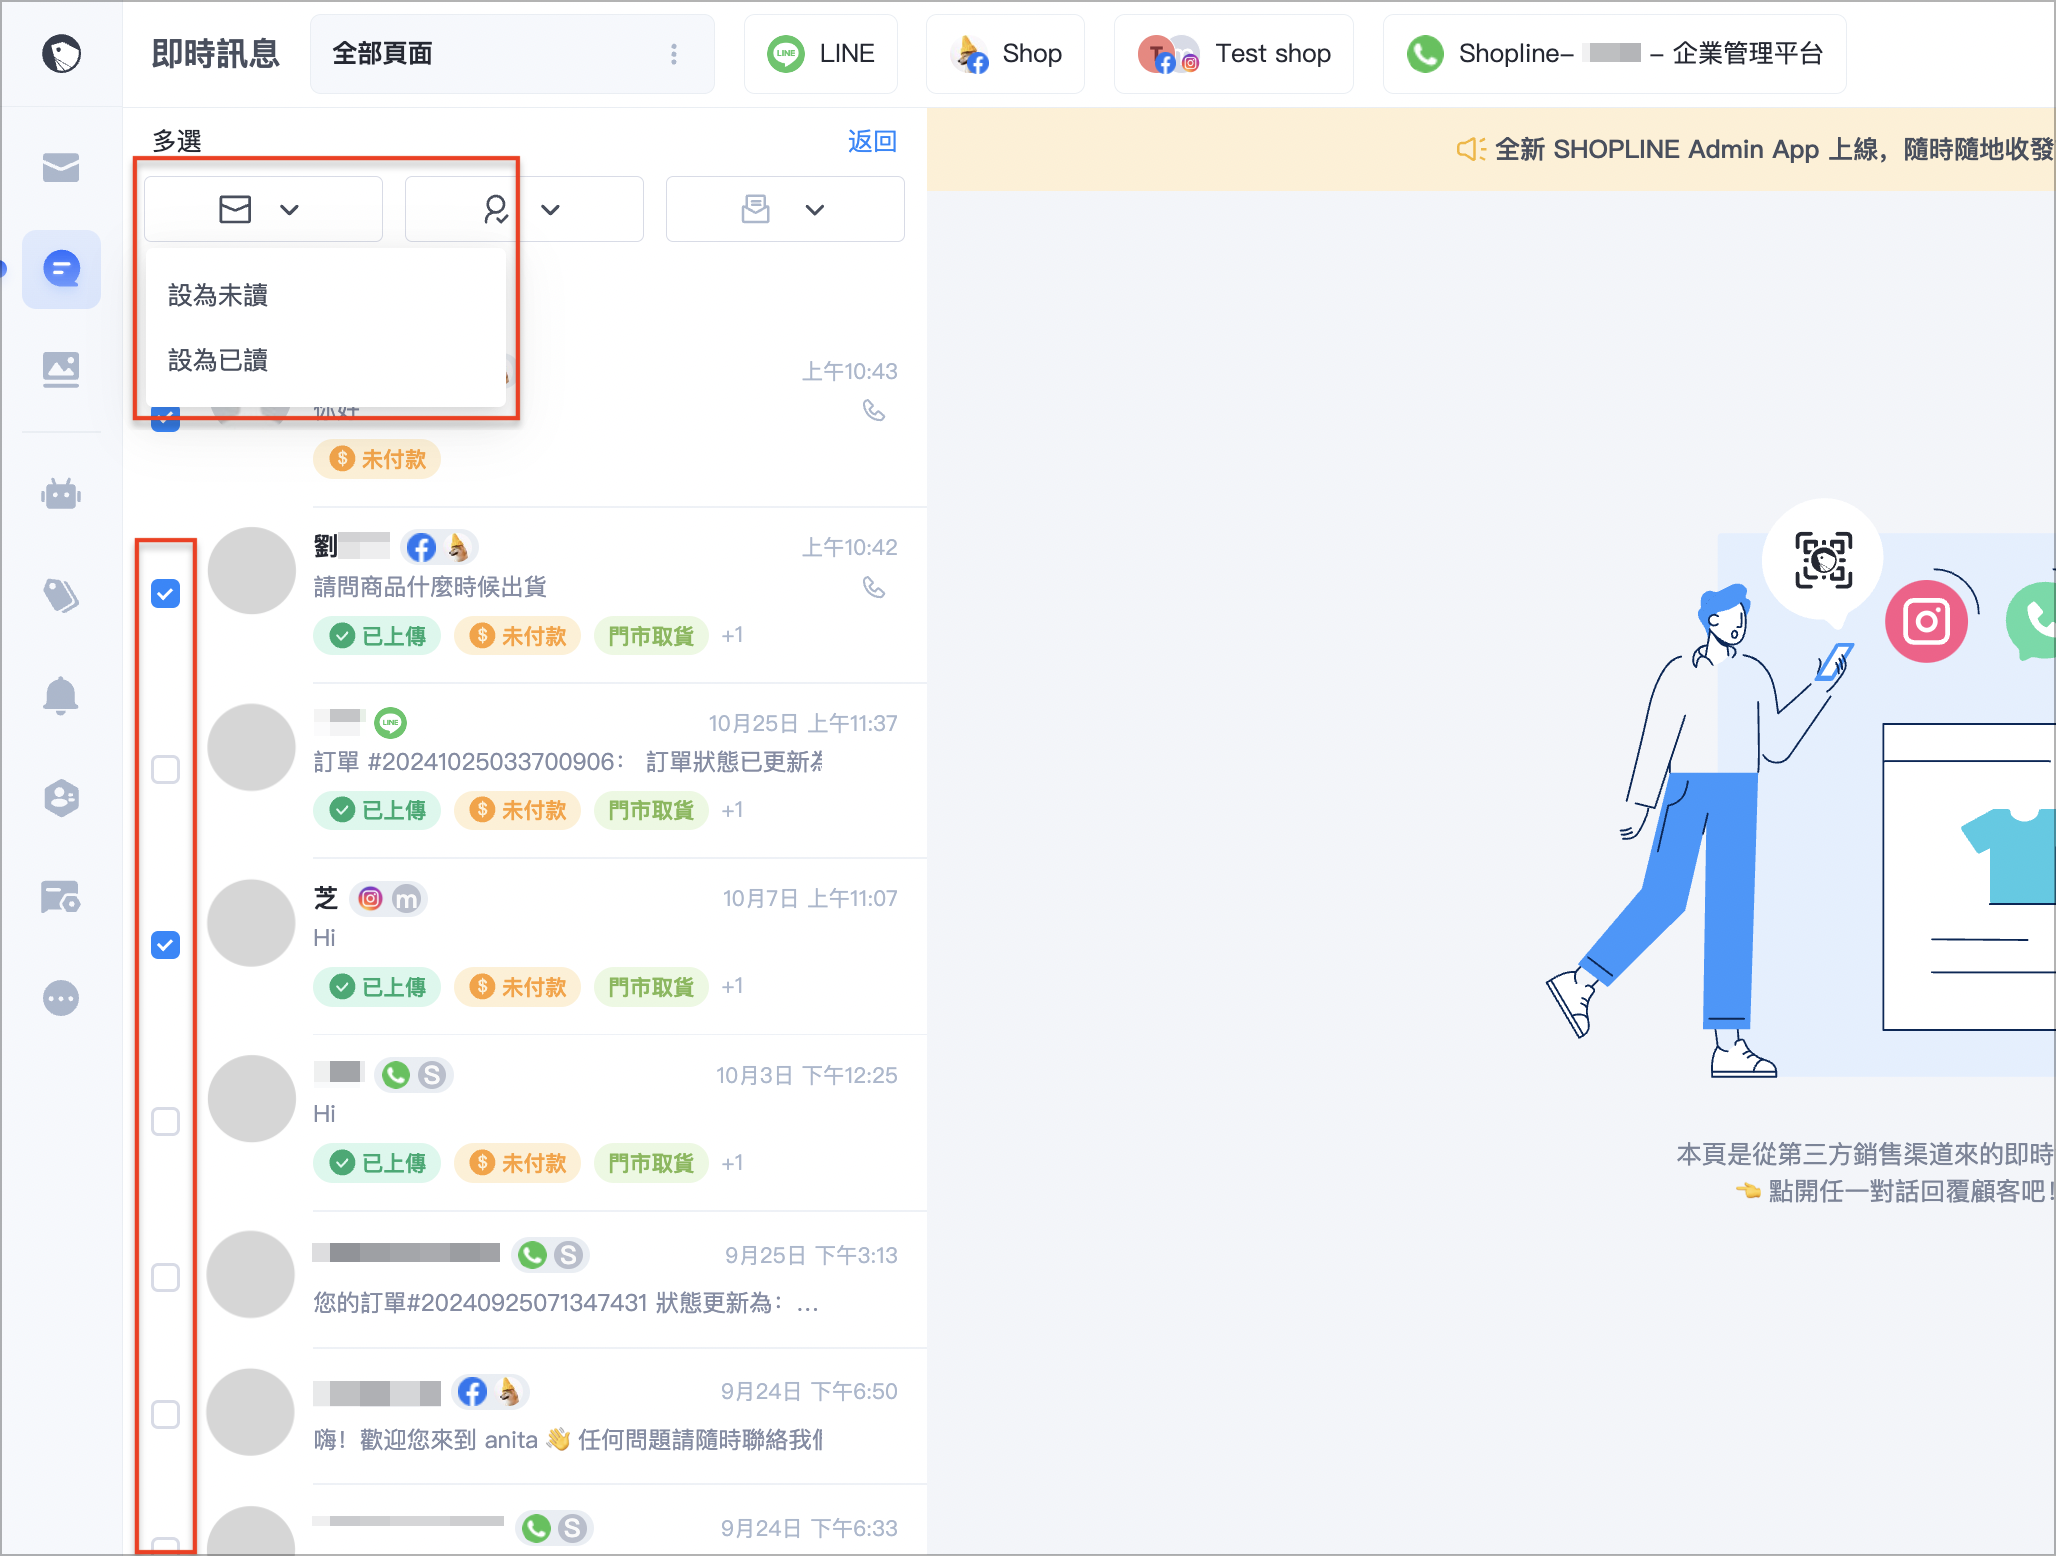Open the notification bell sidebar icon
This screenshot has width=2056, height=1556.
tap(61, 695)
